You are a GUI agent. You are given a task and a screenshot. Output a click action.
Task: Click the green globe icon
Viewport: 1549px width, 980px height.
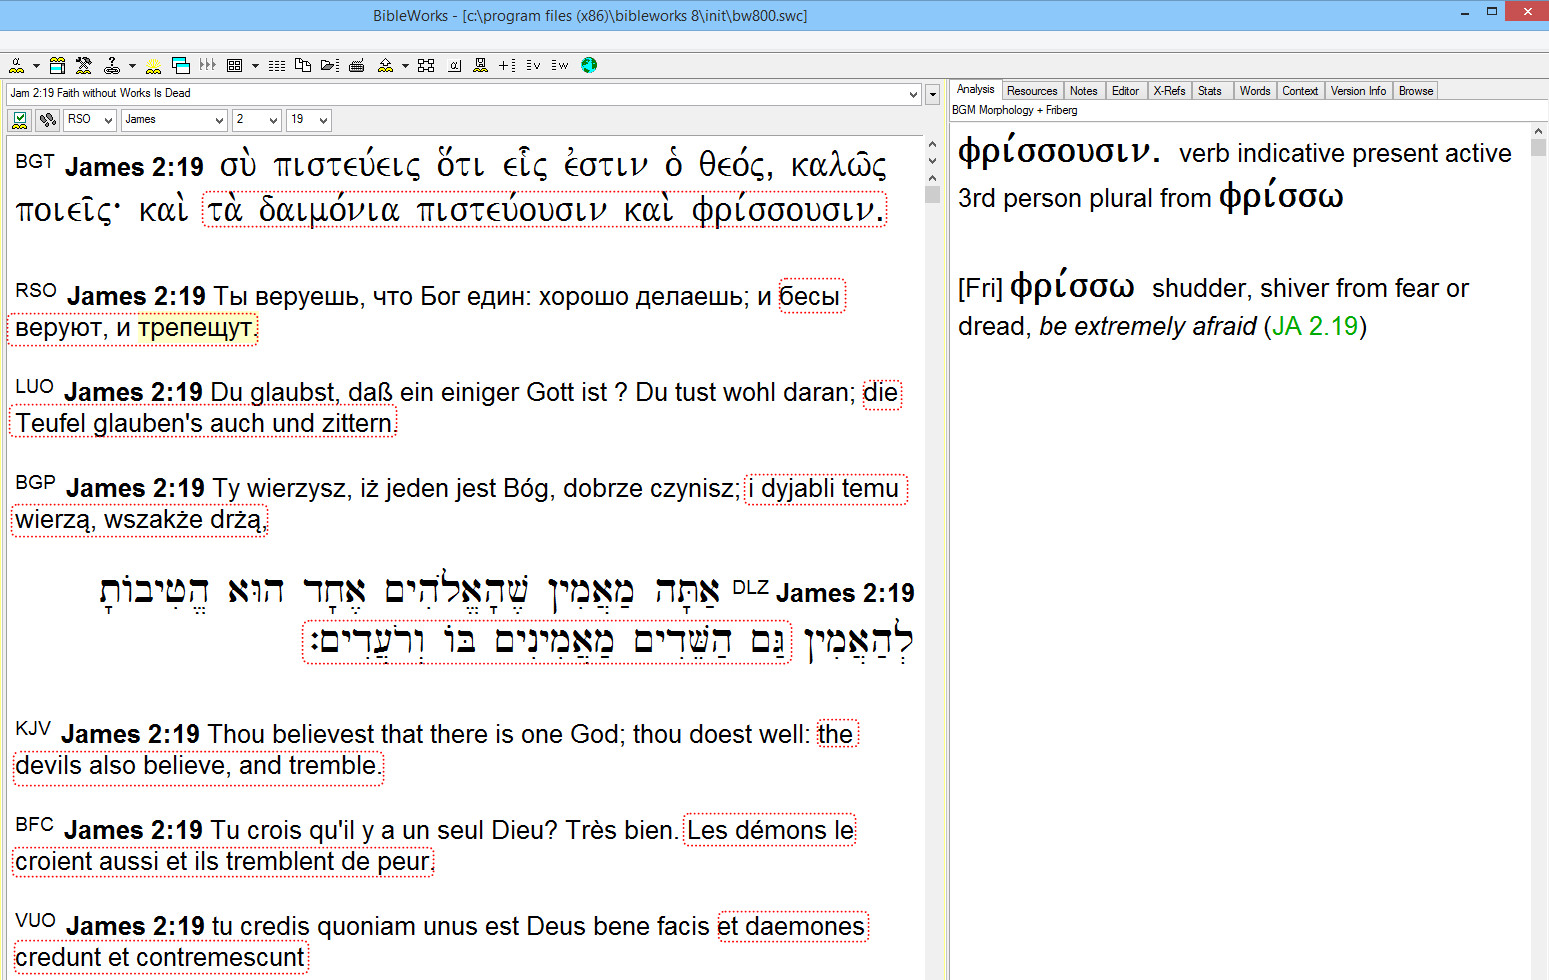click(x=589, y=65)
